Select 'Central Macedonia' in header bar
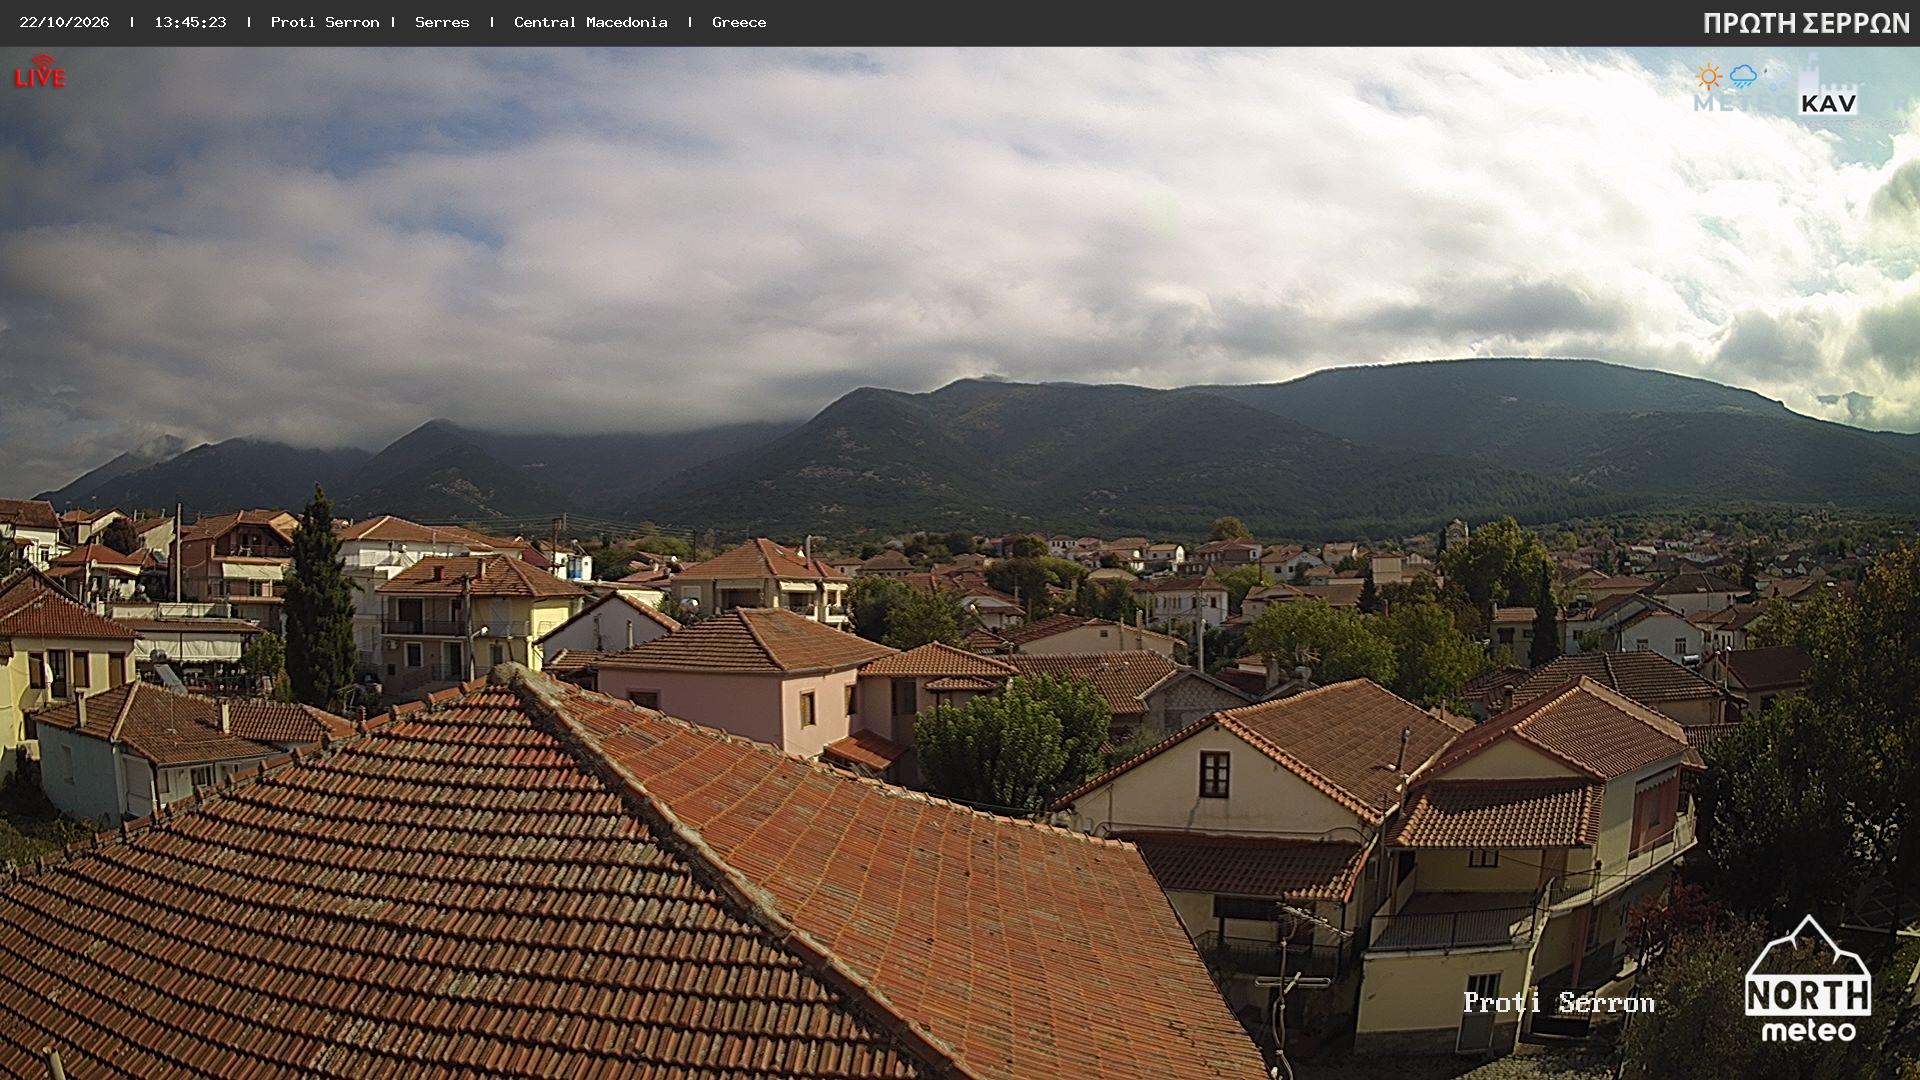This screenshot has width=1920, height=1080. (x=591, y=22)
